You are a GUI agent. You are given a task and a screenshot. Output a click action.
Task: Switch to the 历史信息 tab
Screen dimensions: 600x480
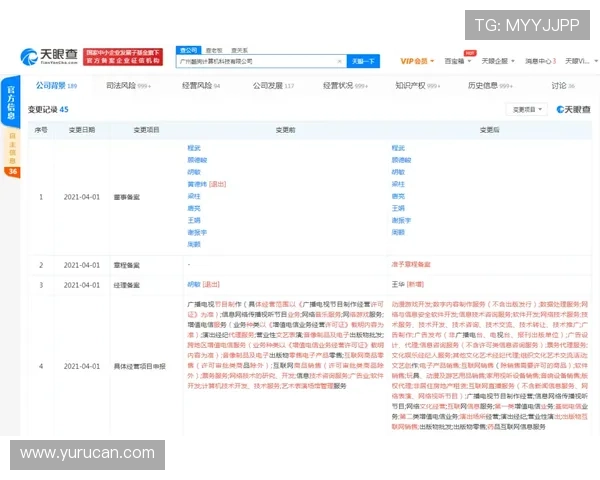pyautogui.click(x=490, y=86)
